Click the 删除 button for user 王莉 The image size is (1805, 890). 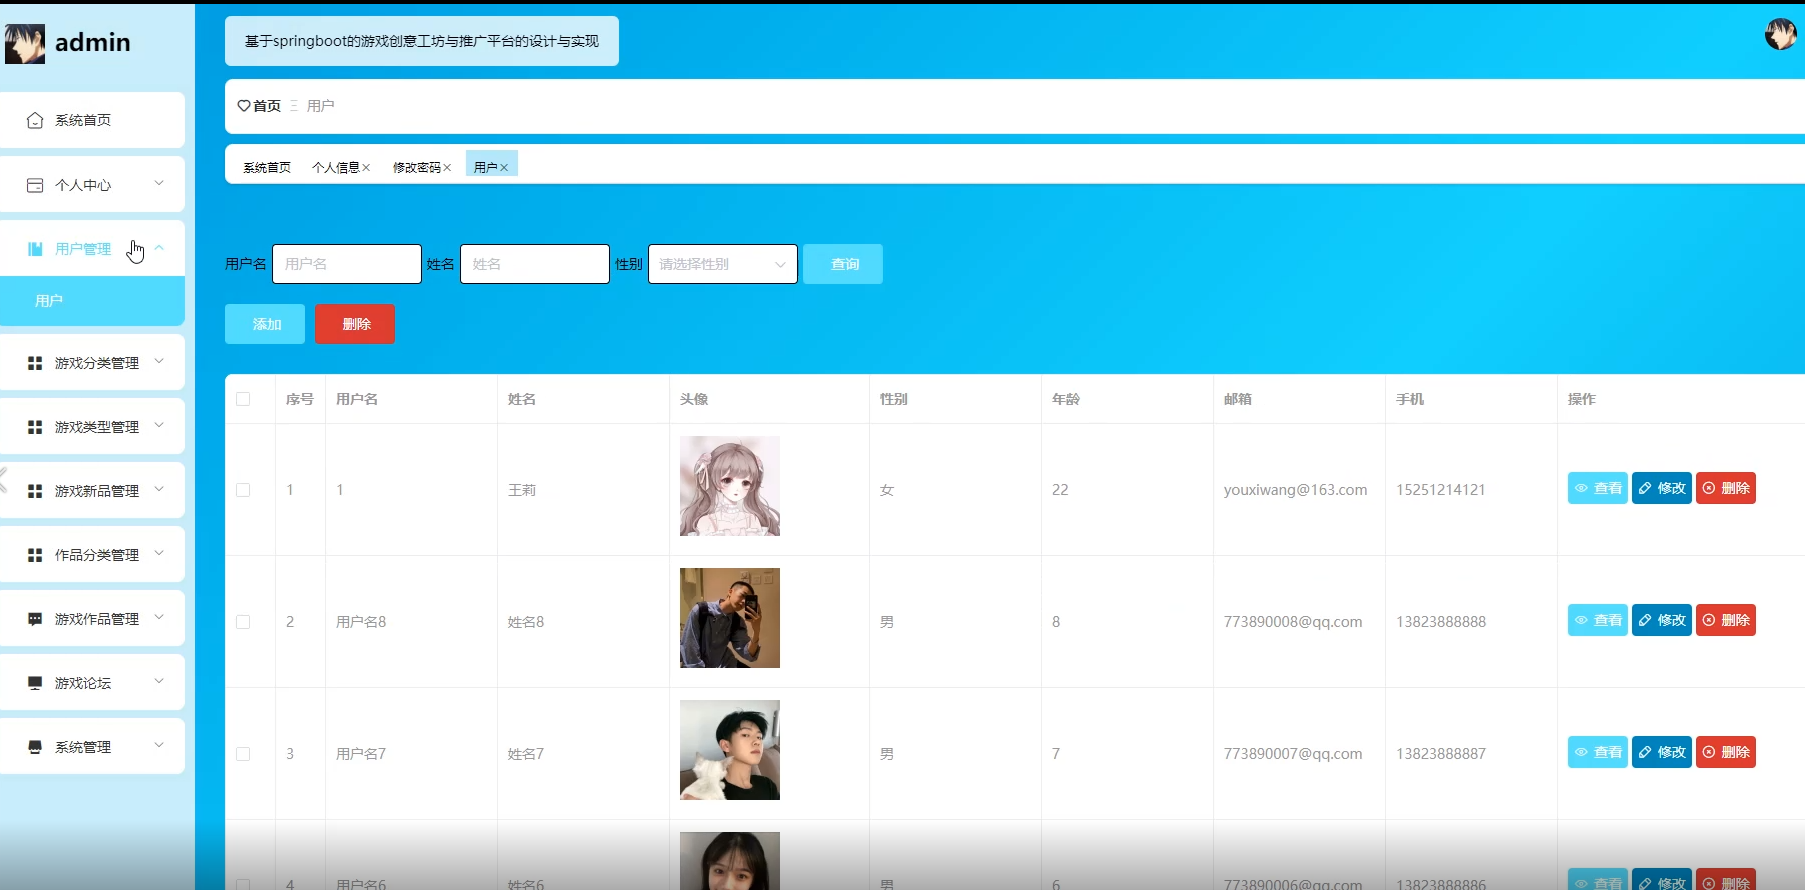[x=1726, y=488]
